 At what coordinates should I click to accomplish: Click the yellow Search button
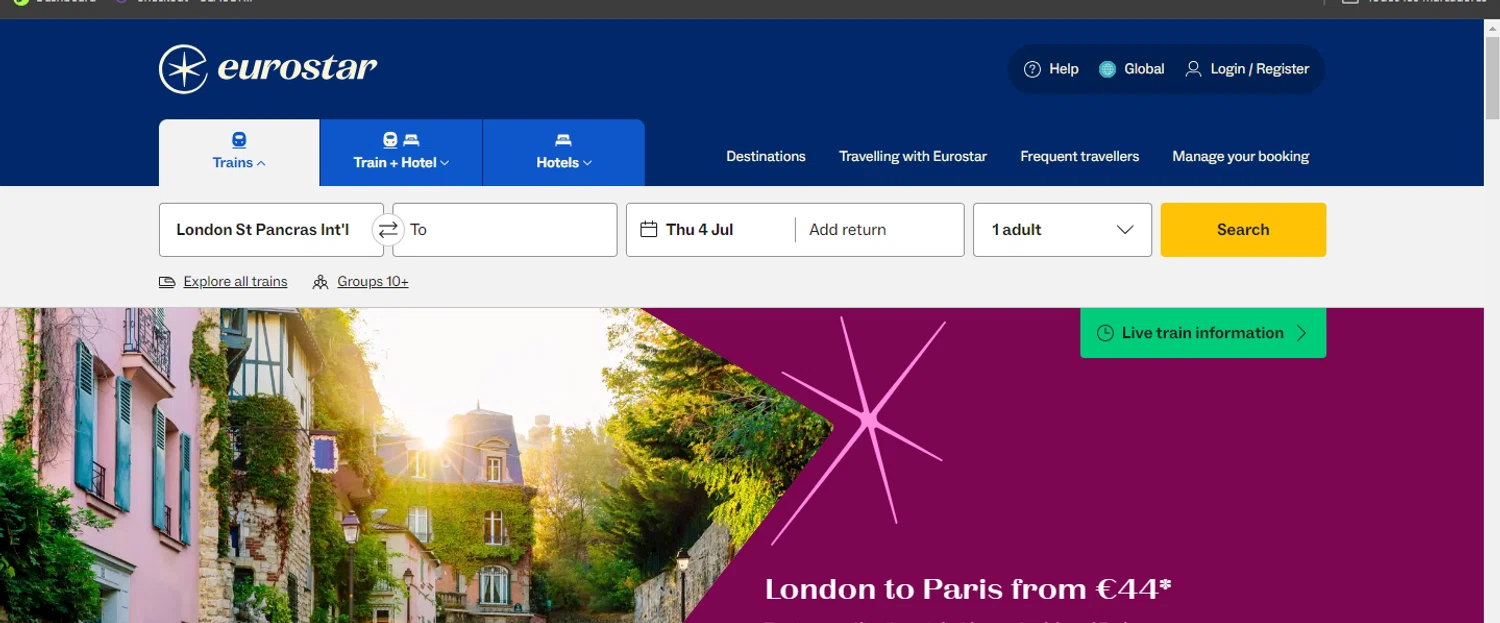[1243, 230]
